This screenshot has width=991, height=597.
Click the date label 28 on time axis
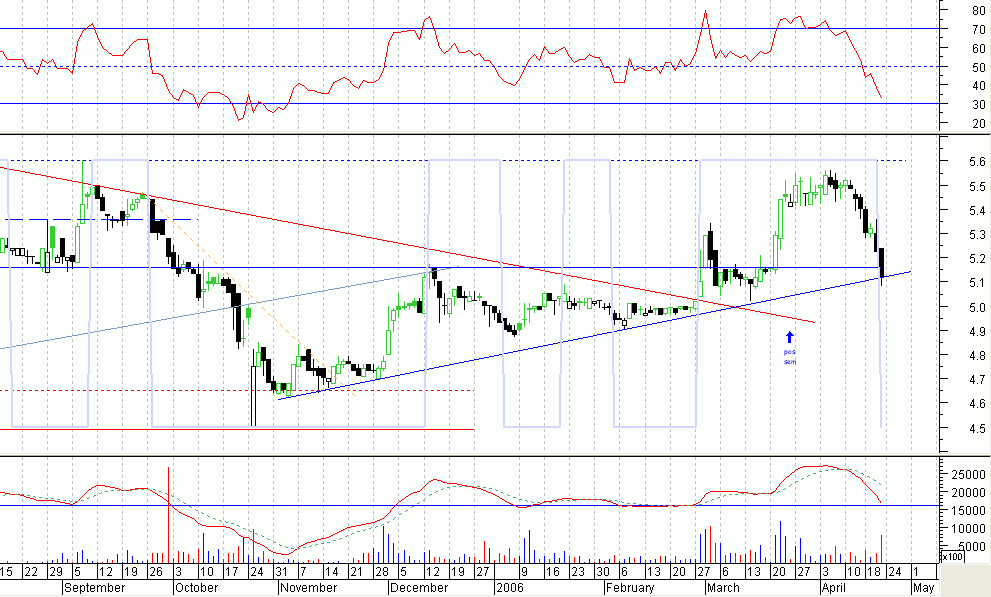click(x=382, y=572)
